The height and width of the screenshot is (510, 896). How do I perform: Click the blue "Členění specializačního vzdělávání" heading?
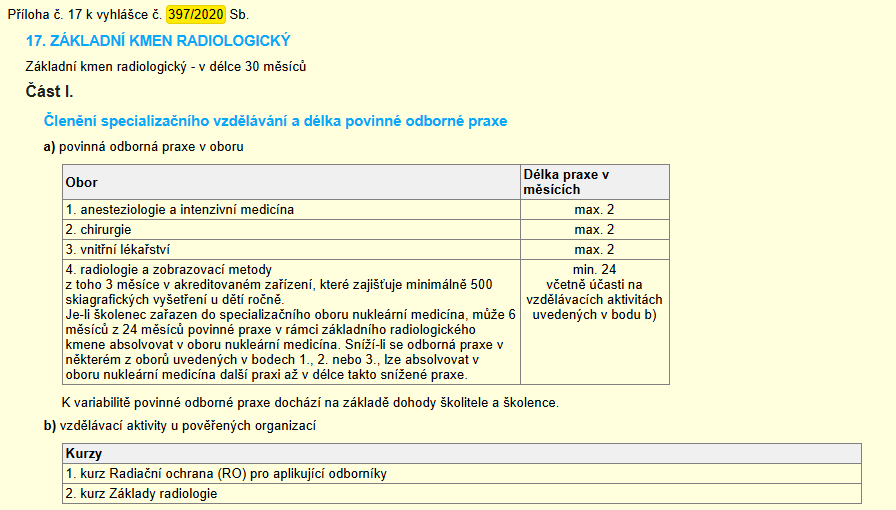tap(276, 121)
